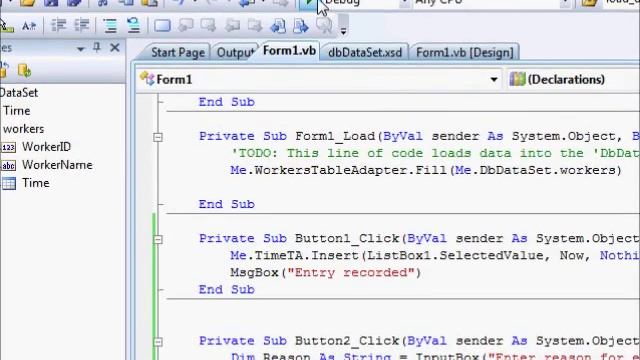This screenshot has width=640, height=360.
Task: Click the 'TODO comment line
Action: [435, 153]
